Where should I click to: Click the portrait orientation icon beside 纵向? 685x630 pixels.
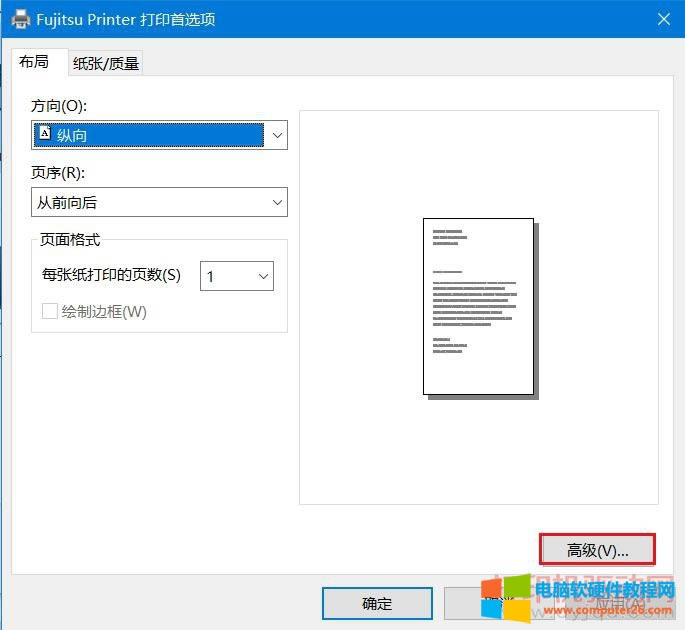pos(44,133)
